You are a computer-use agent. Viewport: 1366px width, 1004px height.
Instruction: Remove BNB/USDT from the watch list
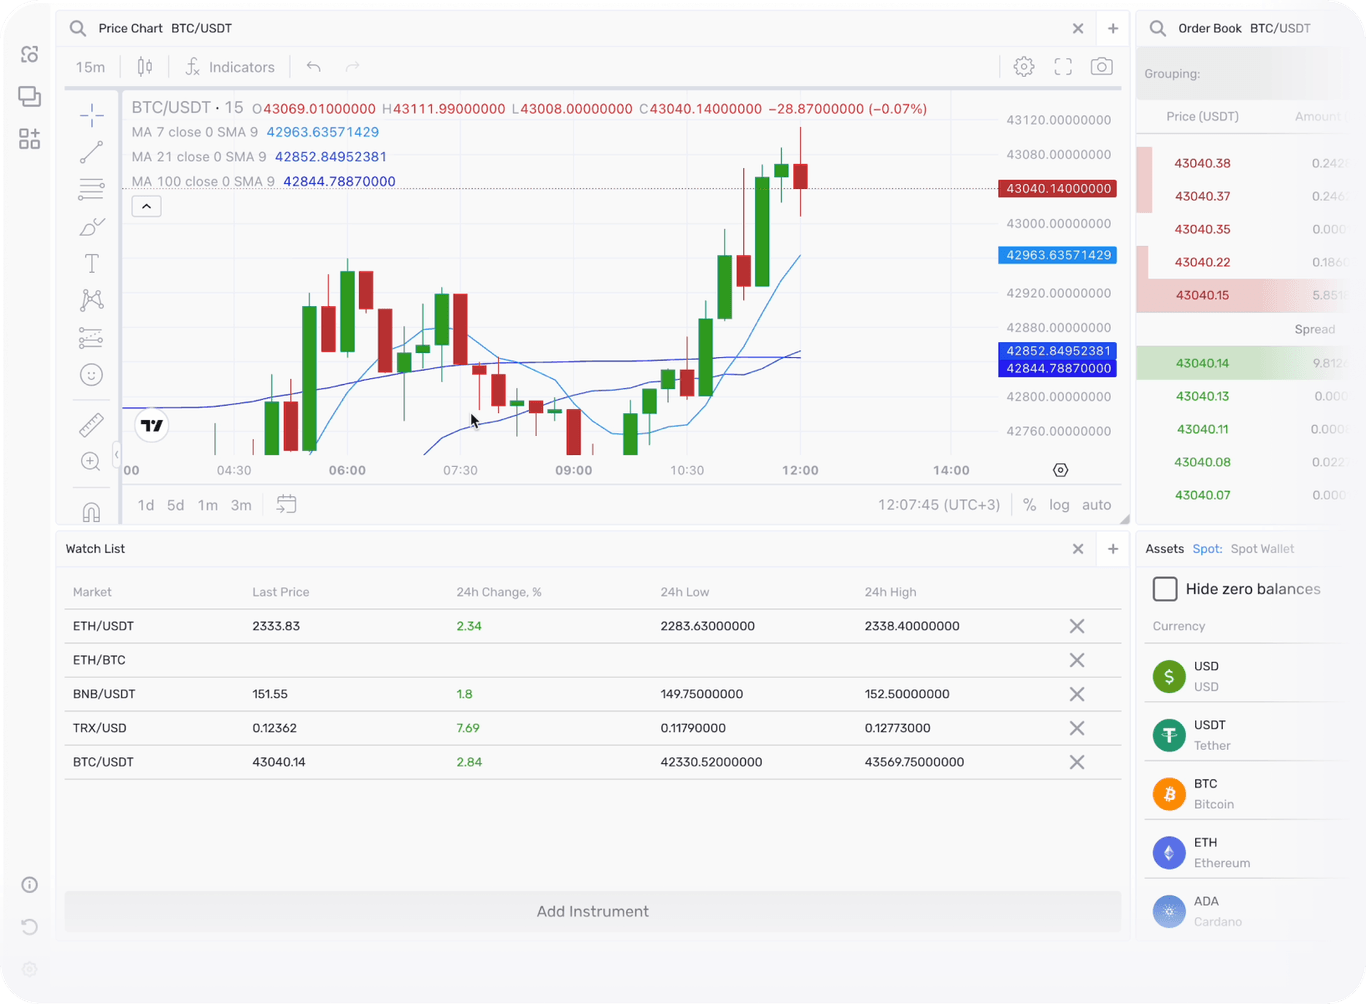point(1077,694)
